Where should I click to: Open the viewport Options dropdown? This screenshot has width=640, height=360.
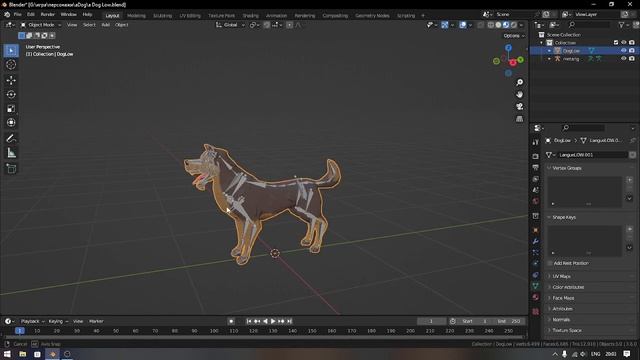pos(513,36)
